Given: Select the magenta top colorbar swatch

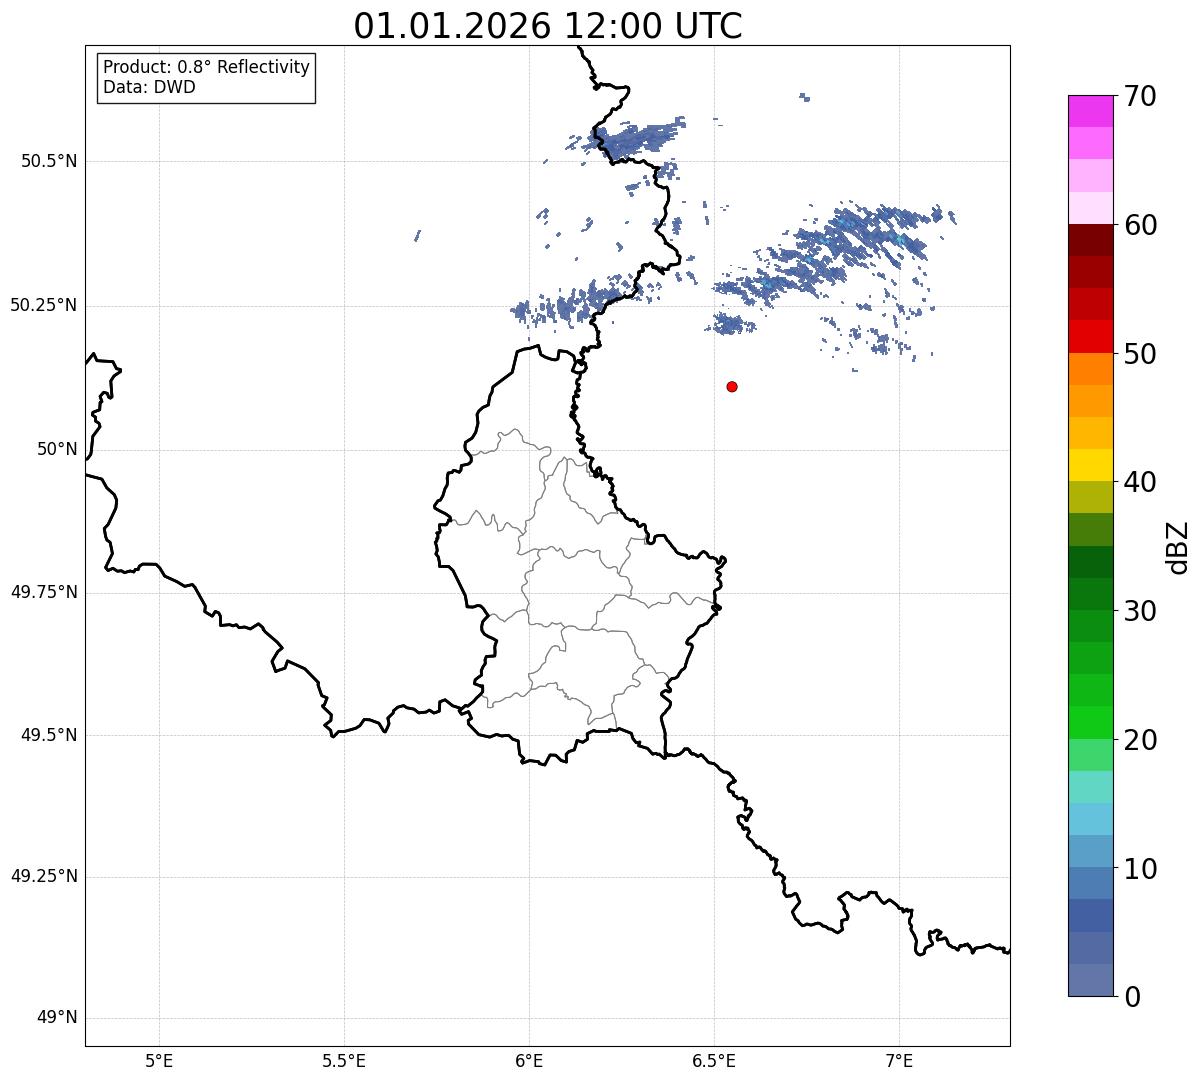Looking at the screenshot, I should tap(1091, 111).
